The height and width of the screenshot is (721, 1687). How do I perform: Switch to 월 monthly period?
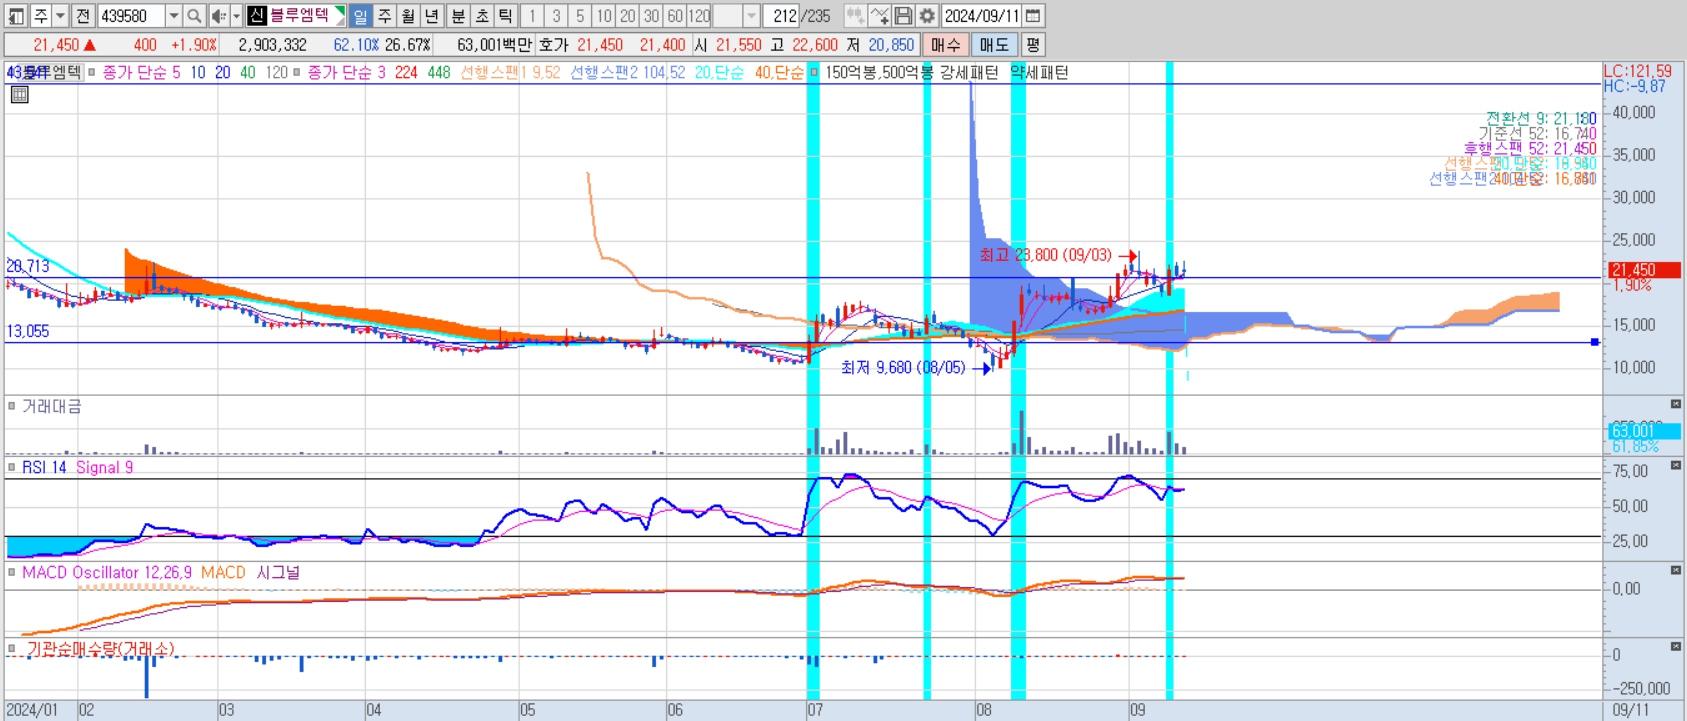click(408, 16)
